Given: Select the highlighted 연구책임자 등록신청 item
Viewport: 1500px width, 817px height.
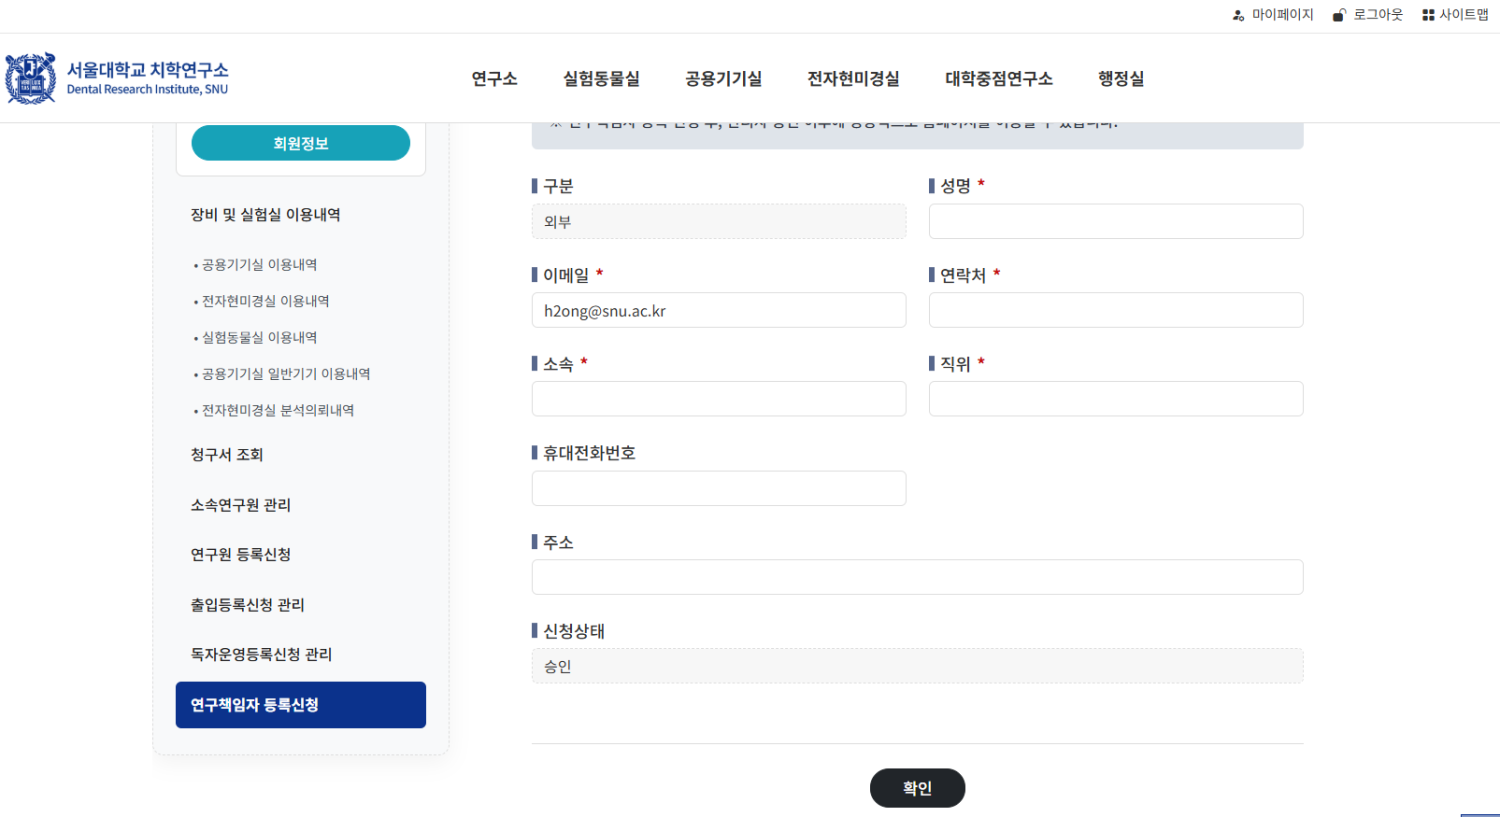Looking at the screenshot, I should (x=300, y=705).
